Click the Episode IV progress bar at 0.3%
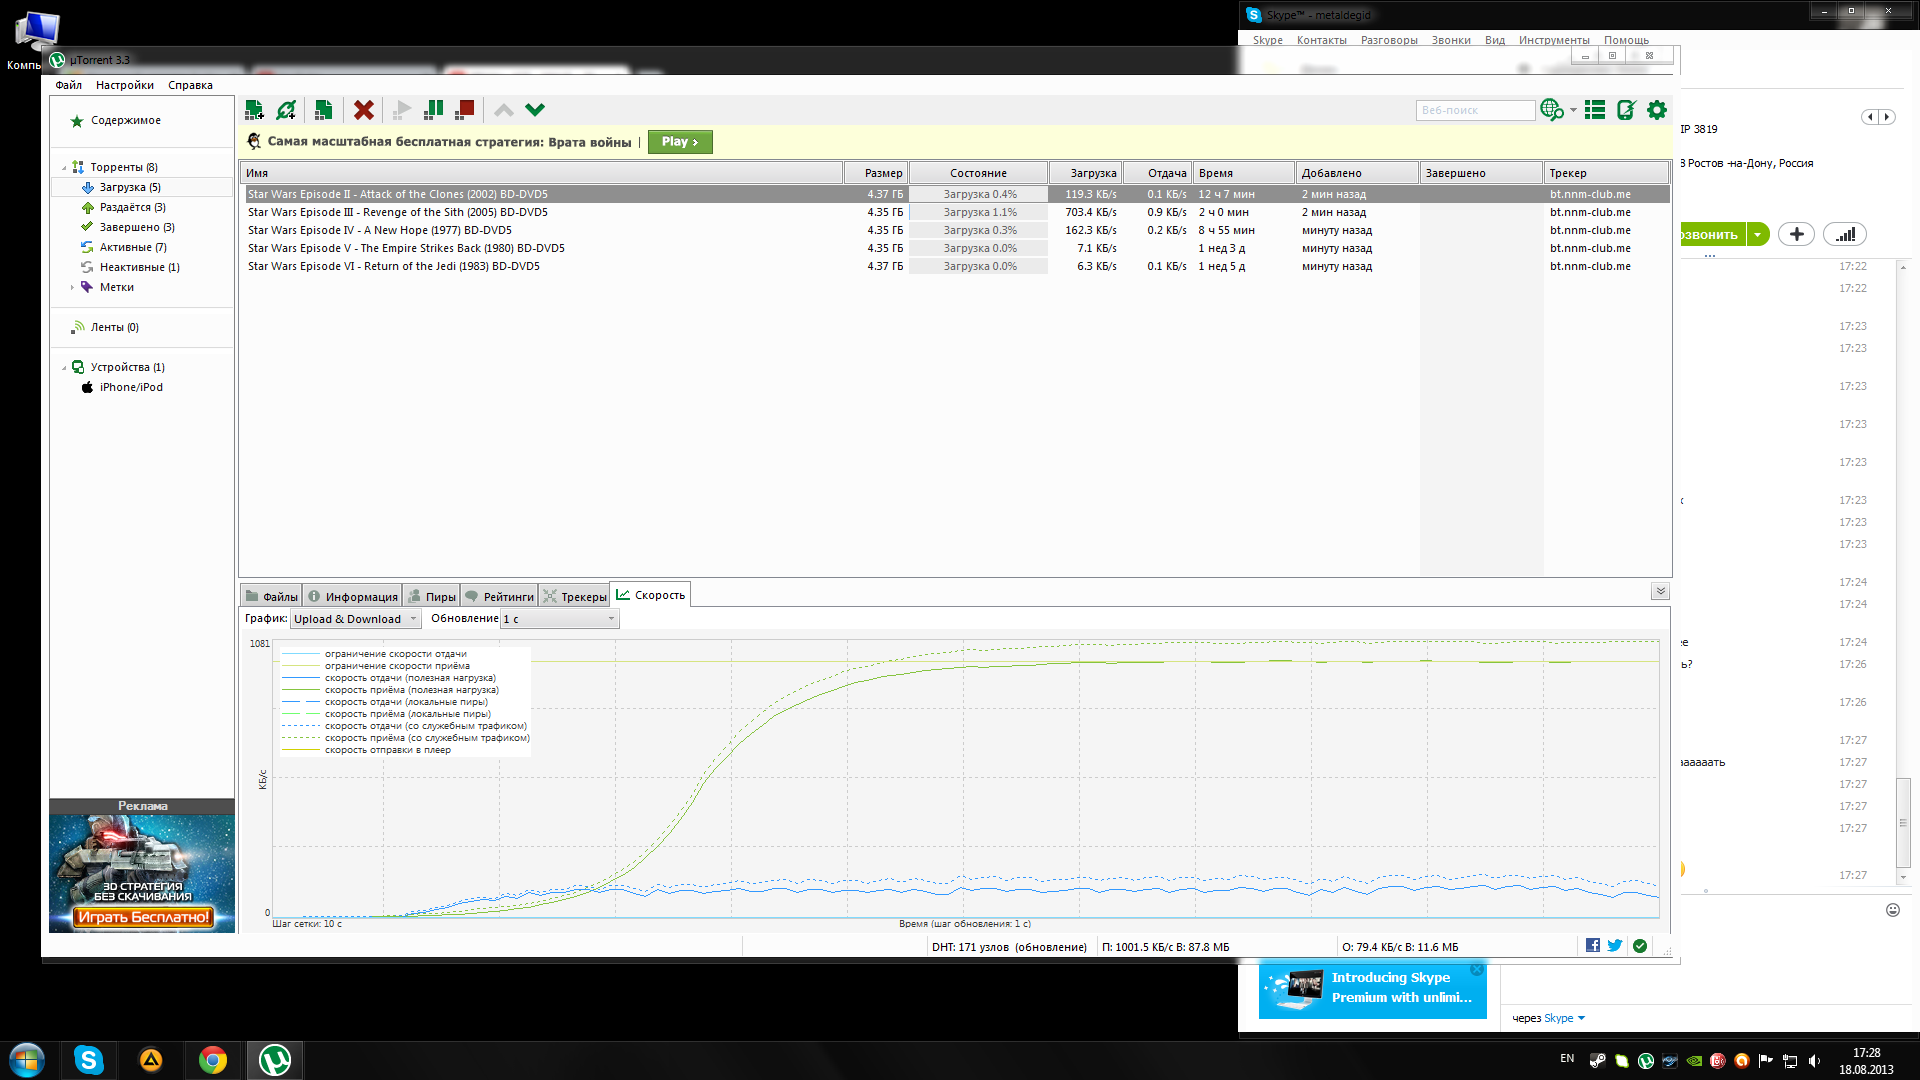This screenshot has width=1920, height=1080. pyautogui.click(x=979, y=230)
